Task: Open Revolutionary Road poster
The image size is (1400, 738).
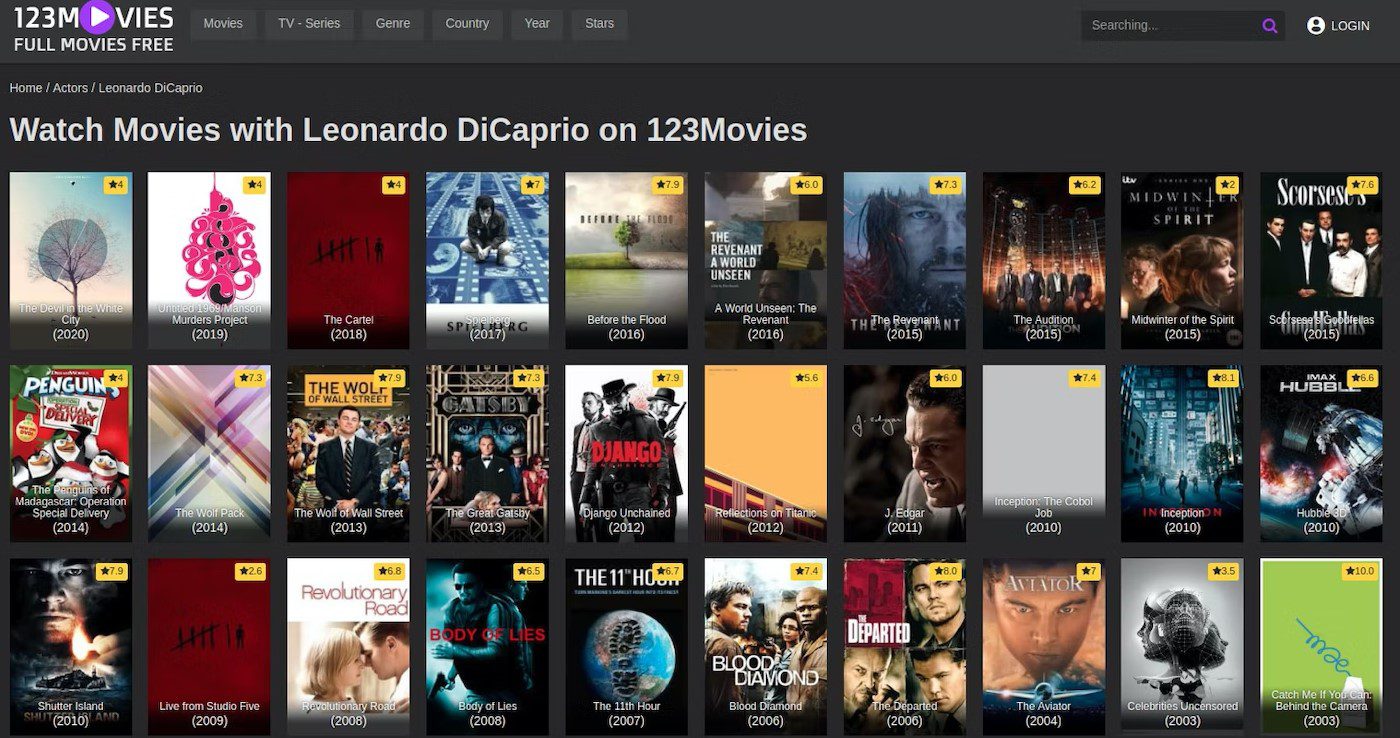Action: click(x=348, y=646)
